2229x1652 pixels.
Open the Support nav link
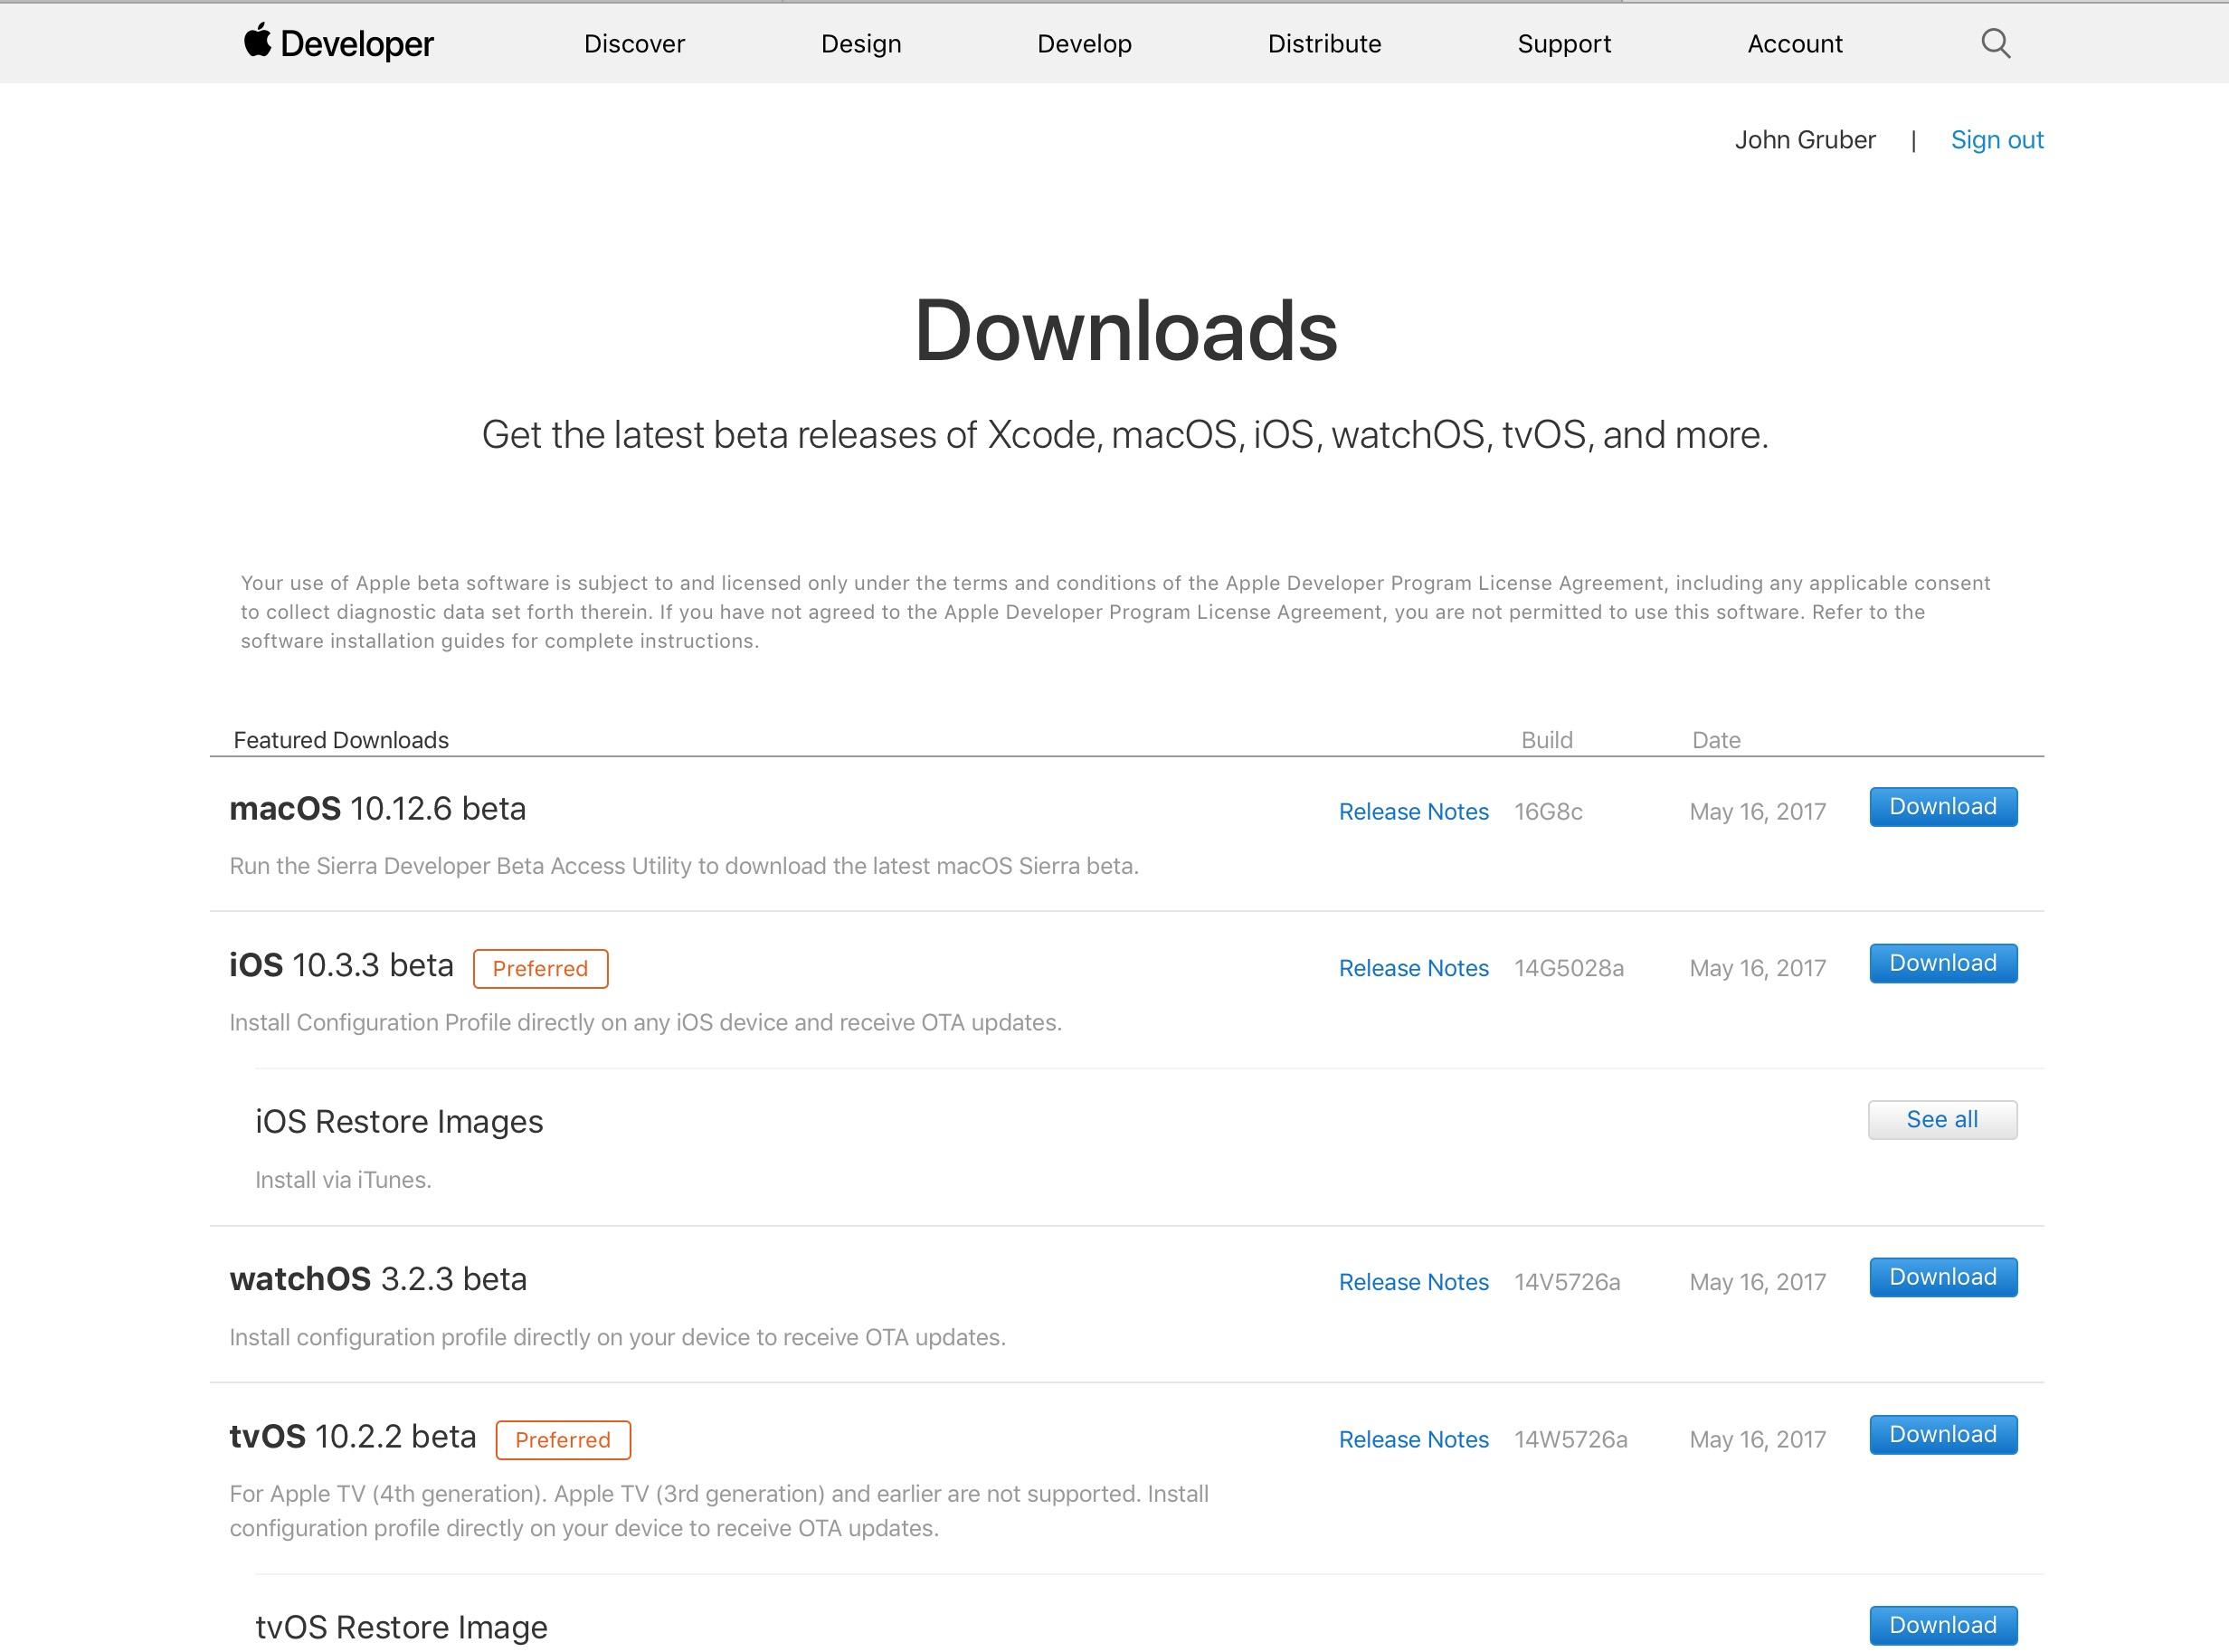tap(1563, 44)
